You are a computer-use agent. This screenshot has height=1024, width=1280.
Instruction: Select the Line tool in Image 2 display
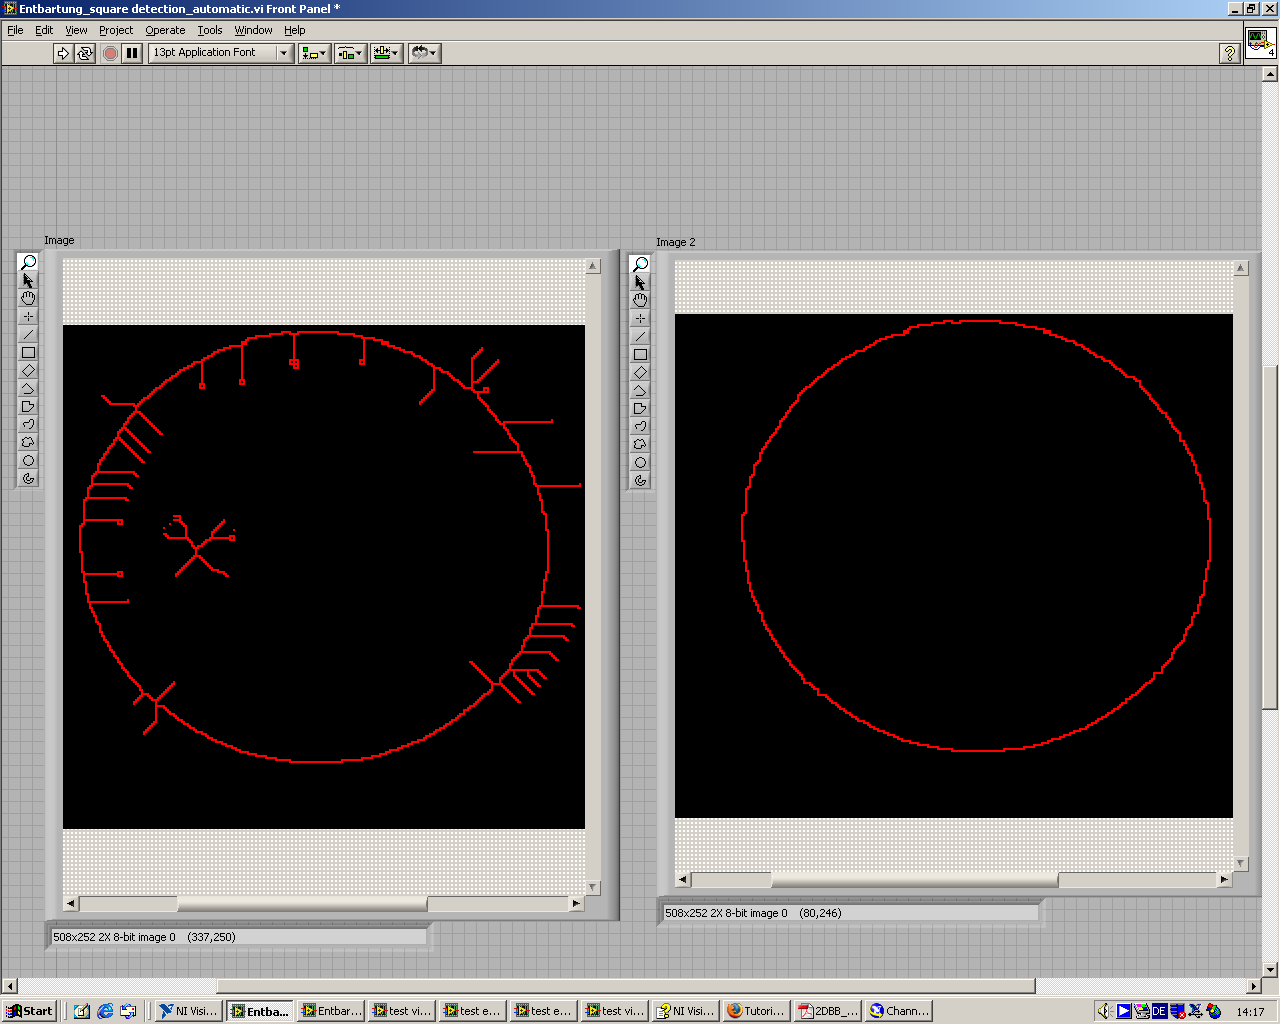(640, 336)
